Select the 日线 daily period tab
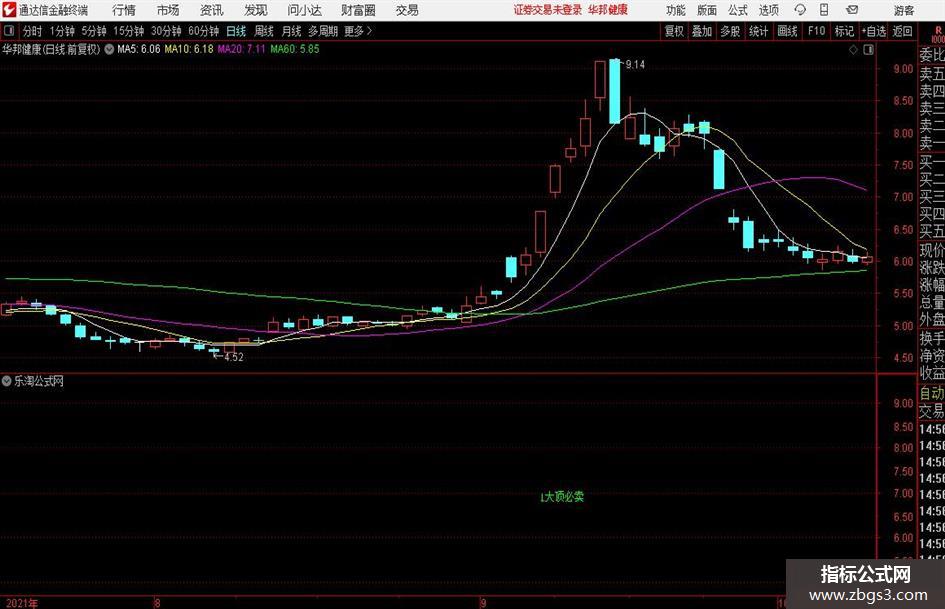Image resolution: width=945 pixels, height=609 pixels. 236,31
